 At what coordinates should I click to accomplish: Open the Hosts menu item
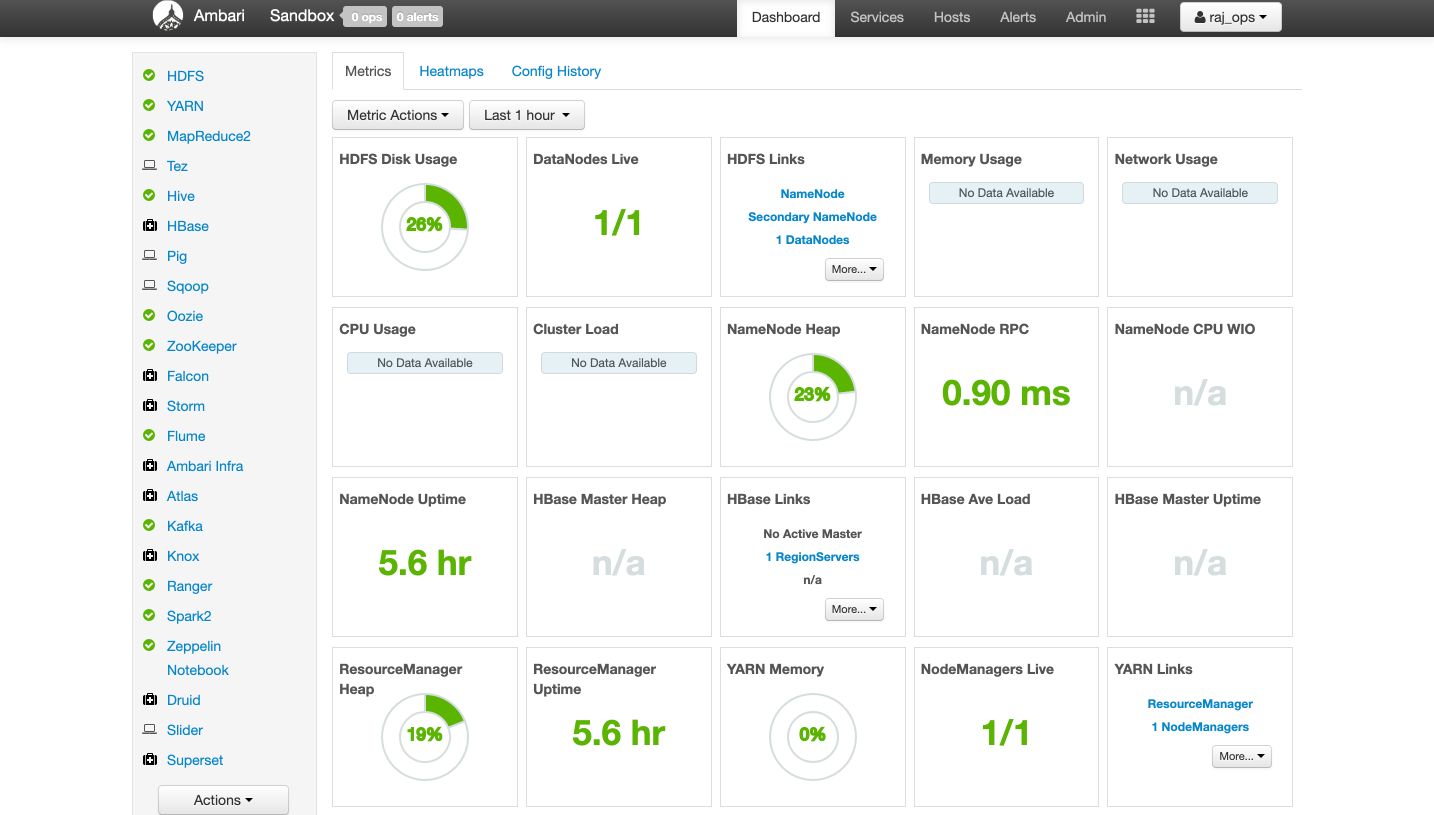[952, 17]
